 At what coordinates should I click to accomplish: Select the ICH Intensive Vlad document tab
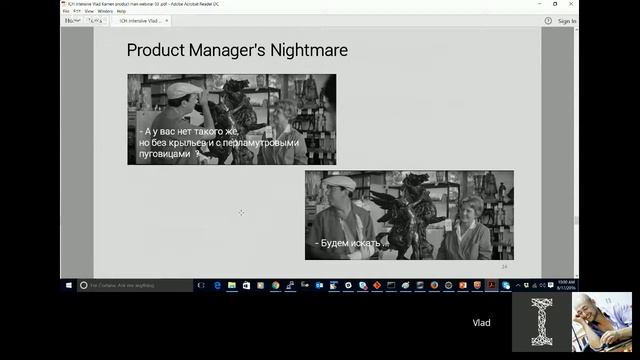pyautogui.click(x=140, y=21)
